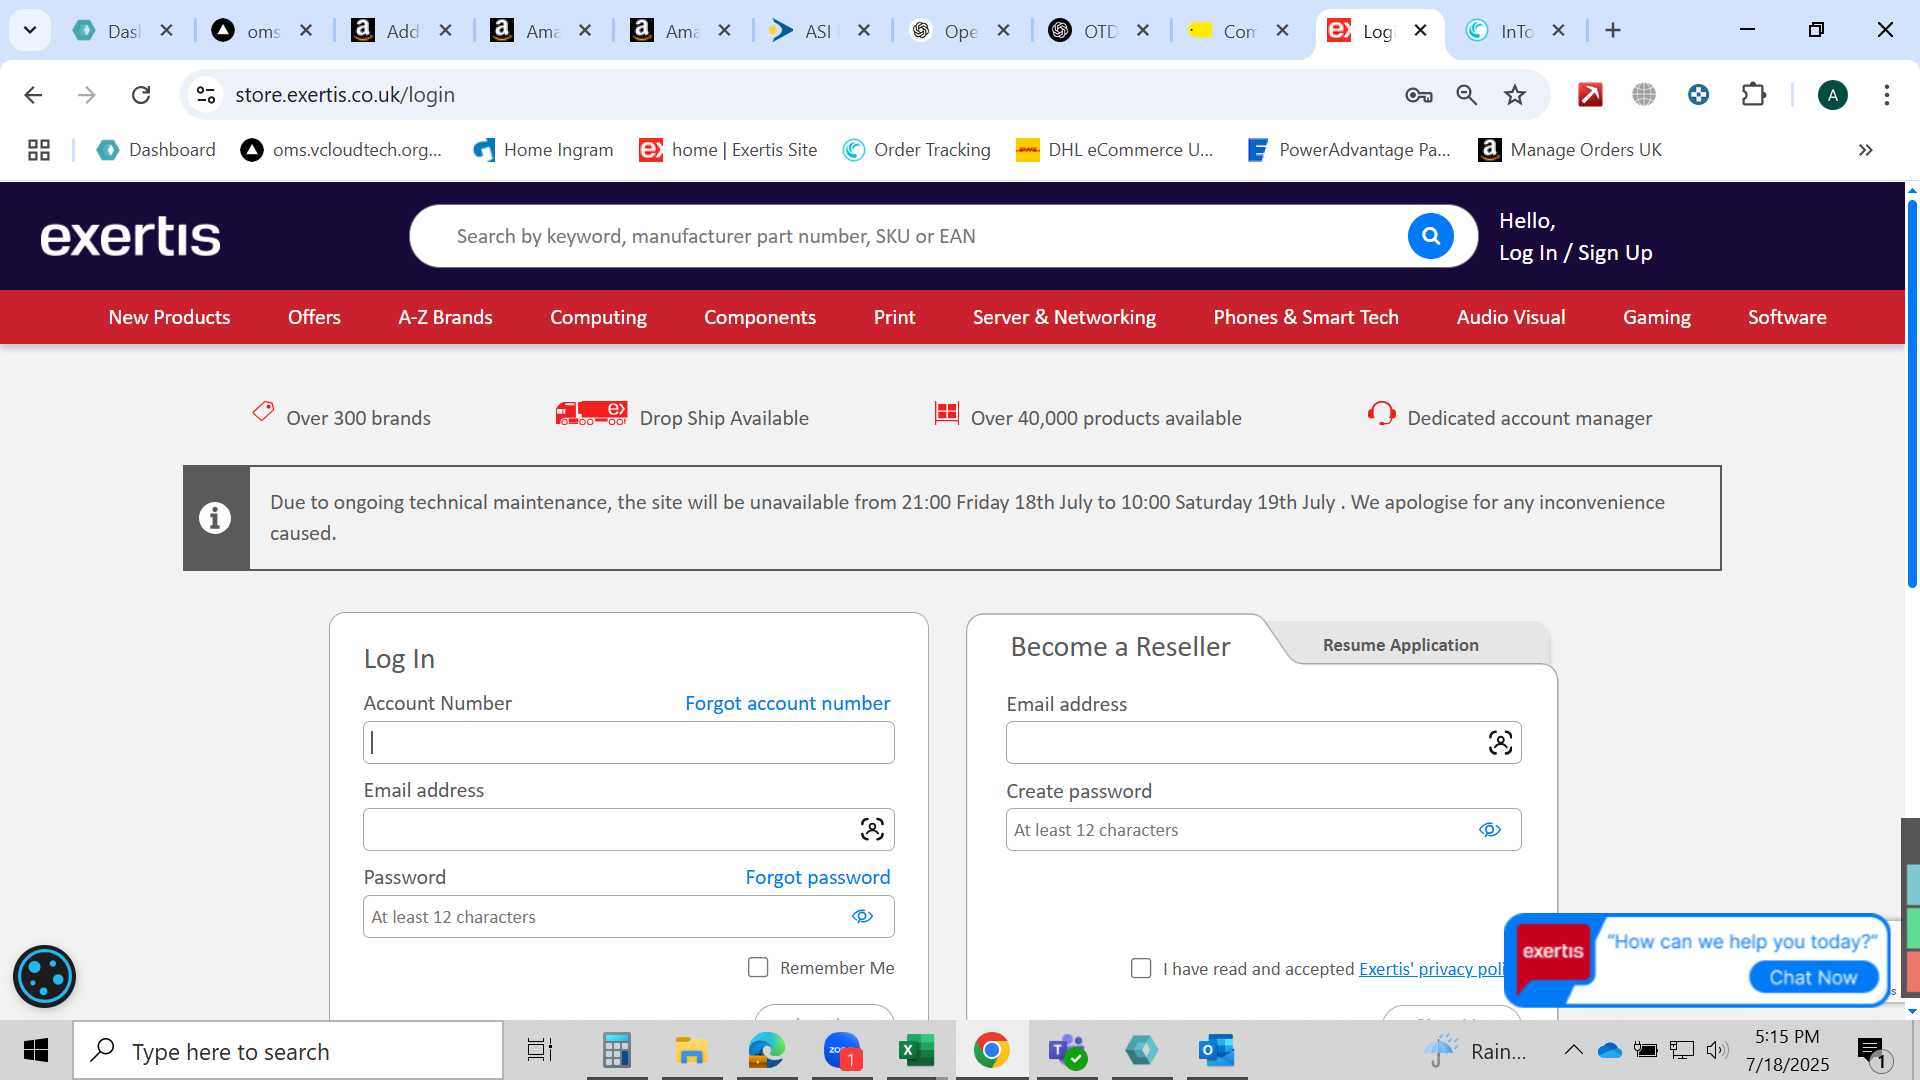
Task: Open the Server & Networking menu
Action: coord(1064,317)
